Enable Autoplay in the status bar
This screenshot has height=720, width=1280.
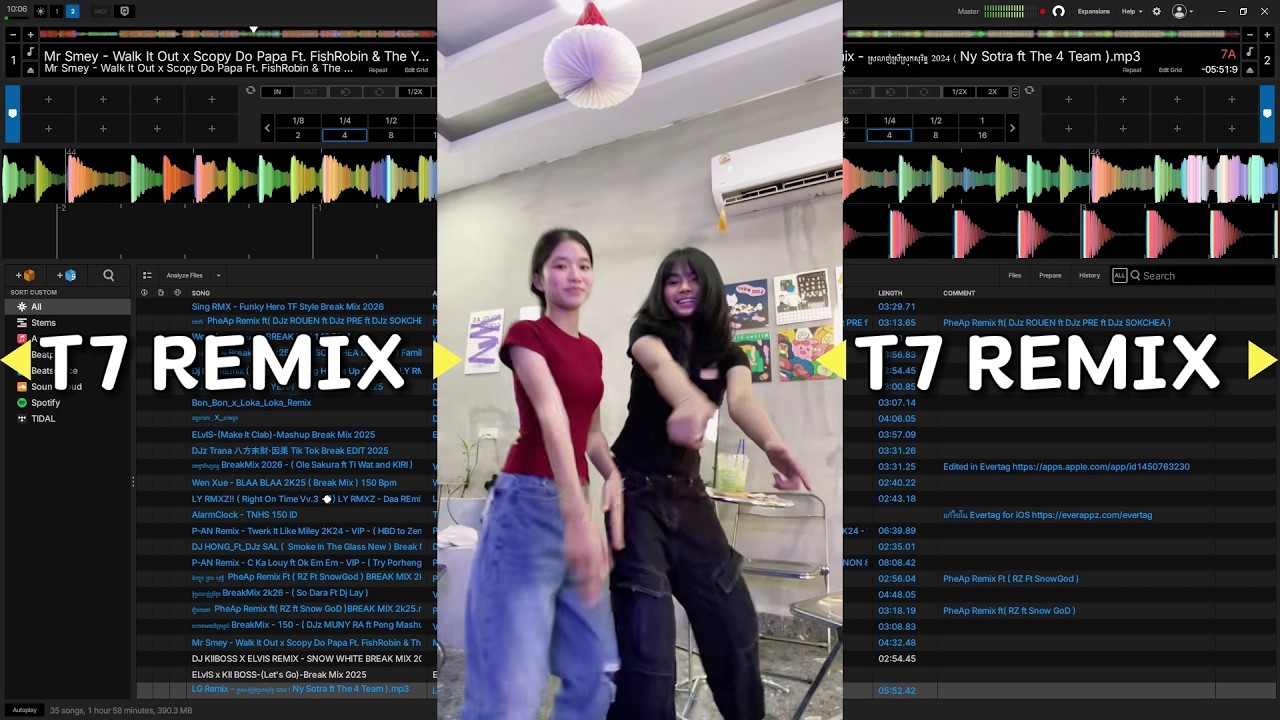(x=24, y=710)
